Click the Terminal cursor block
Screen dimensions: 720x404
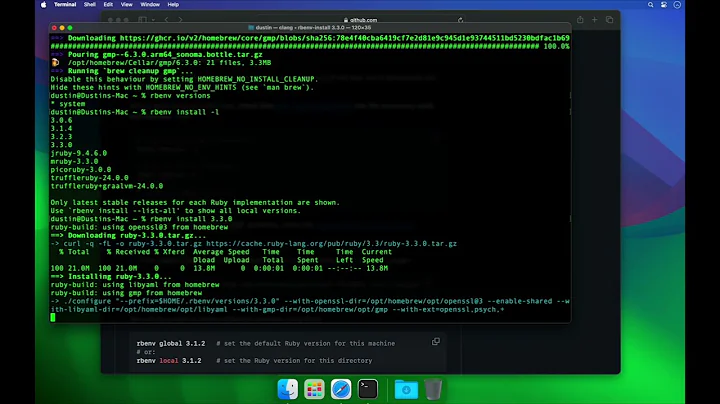(x=53, y=317)
